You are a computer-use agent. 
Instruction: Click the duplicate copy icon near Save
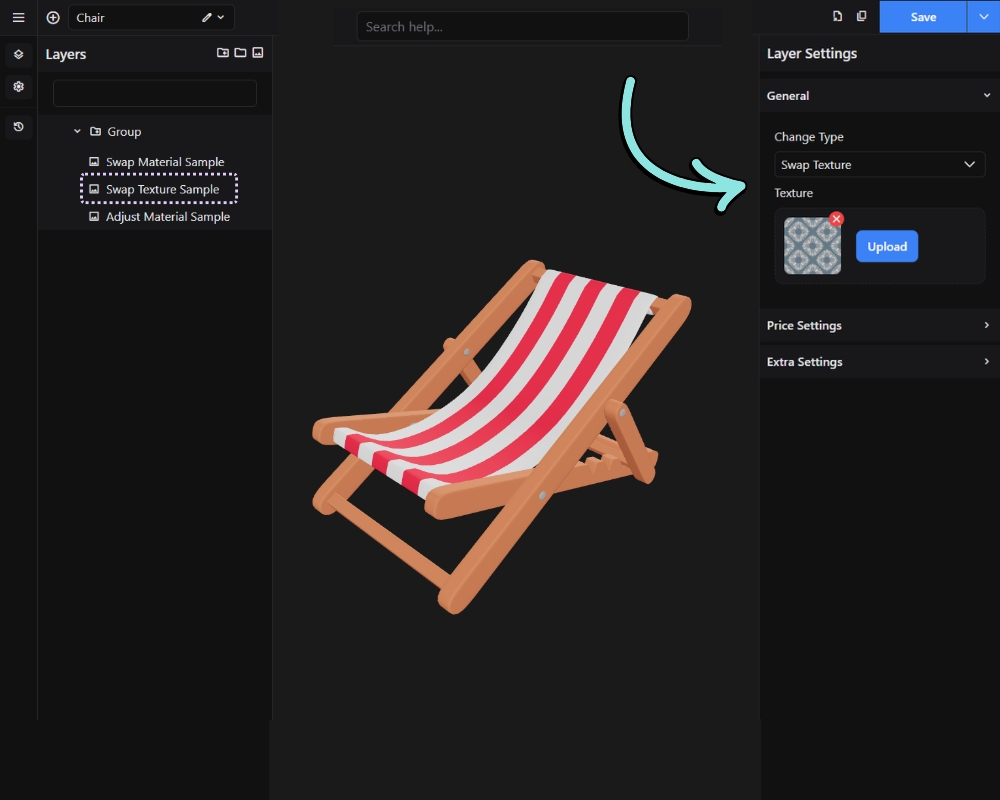pos(861,16)
